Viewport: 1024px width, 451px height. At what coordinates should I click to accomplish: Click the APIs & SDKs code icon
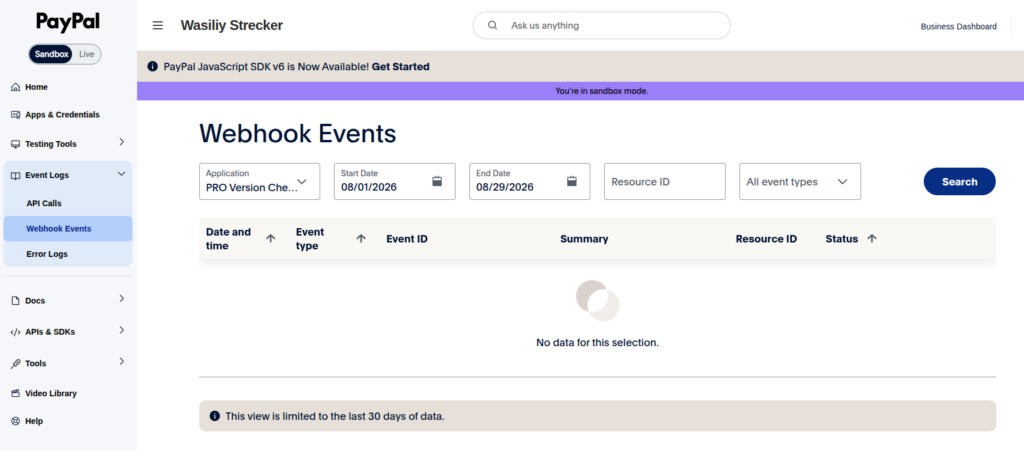tap(16, 332)
